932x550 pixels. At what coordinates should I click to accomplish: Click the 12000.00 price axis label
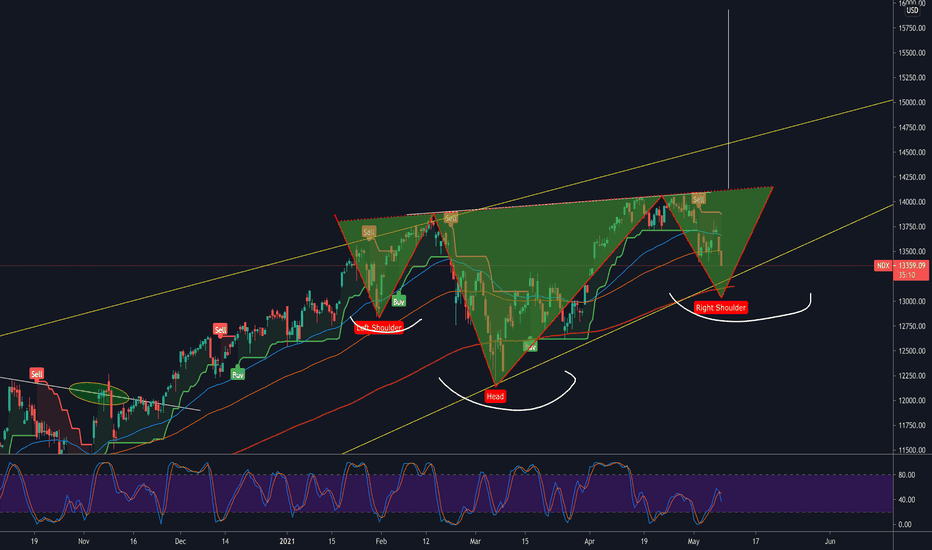pos(912,401)
